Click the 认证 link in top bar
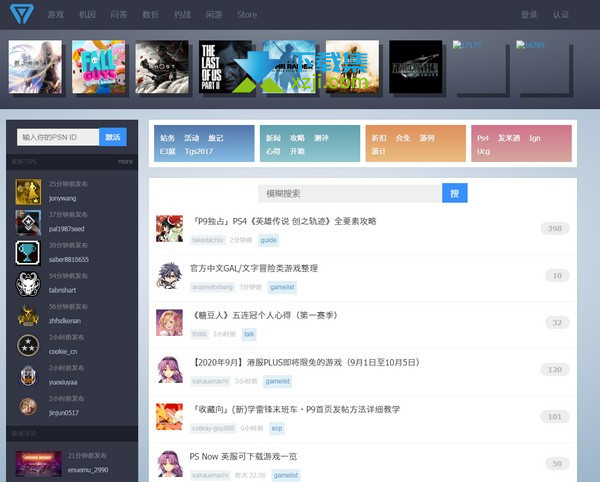The width and height of the screenshot is (600, 482). (561, 15)
